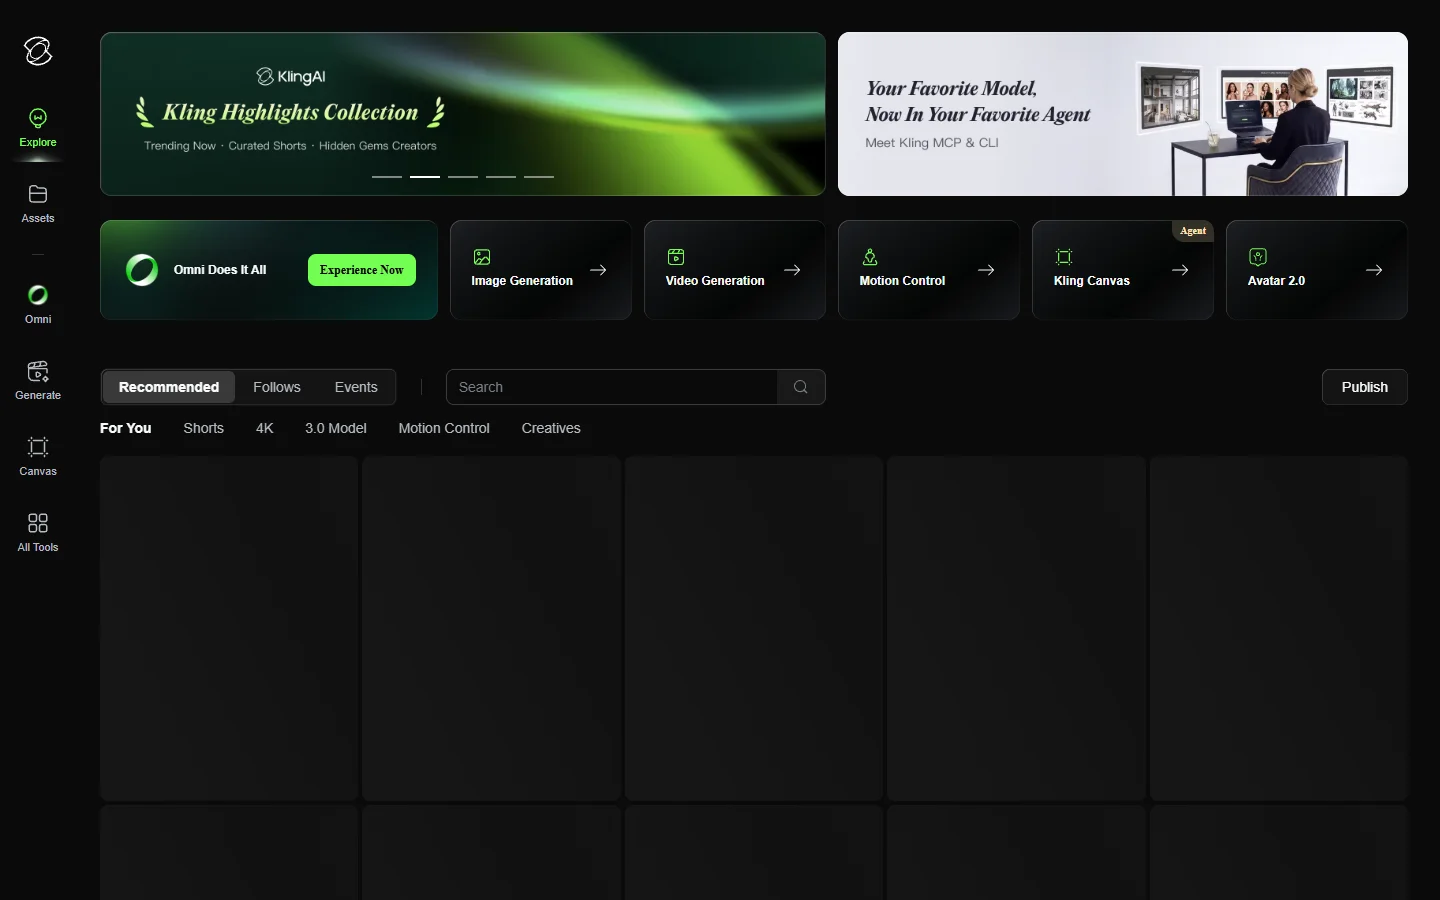Click the Avatar 2.0 icon
The height and width of the screenshot is (900, 1440).
pyautogui.click(x=1258, y=257)
